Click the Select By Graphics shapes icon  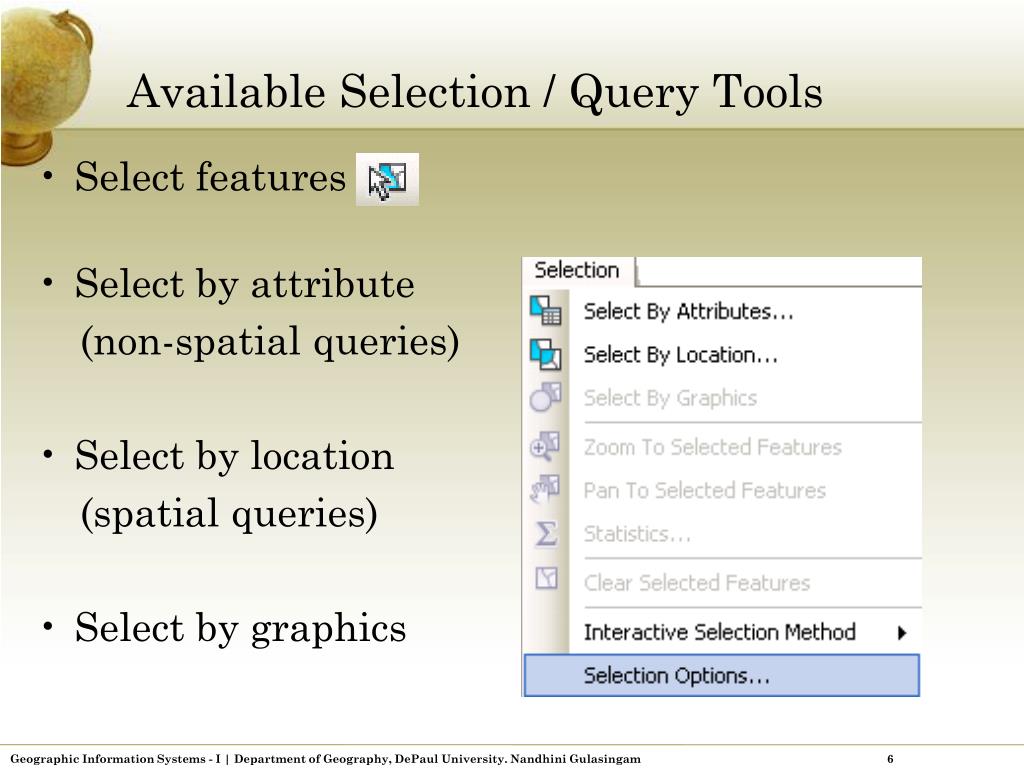point(545,397)
